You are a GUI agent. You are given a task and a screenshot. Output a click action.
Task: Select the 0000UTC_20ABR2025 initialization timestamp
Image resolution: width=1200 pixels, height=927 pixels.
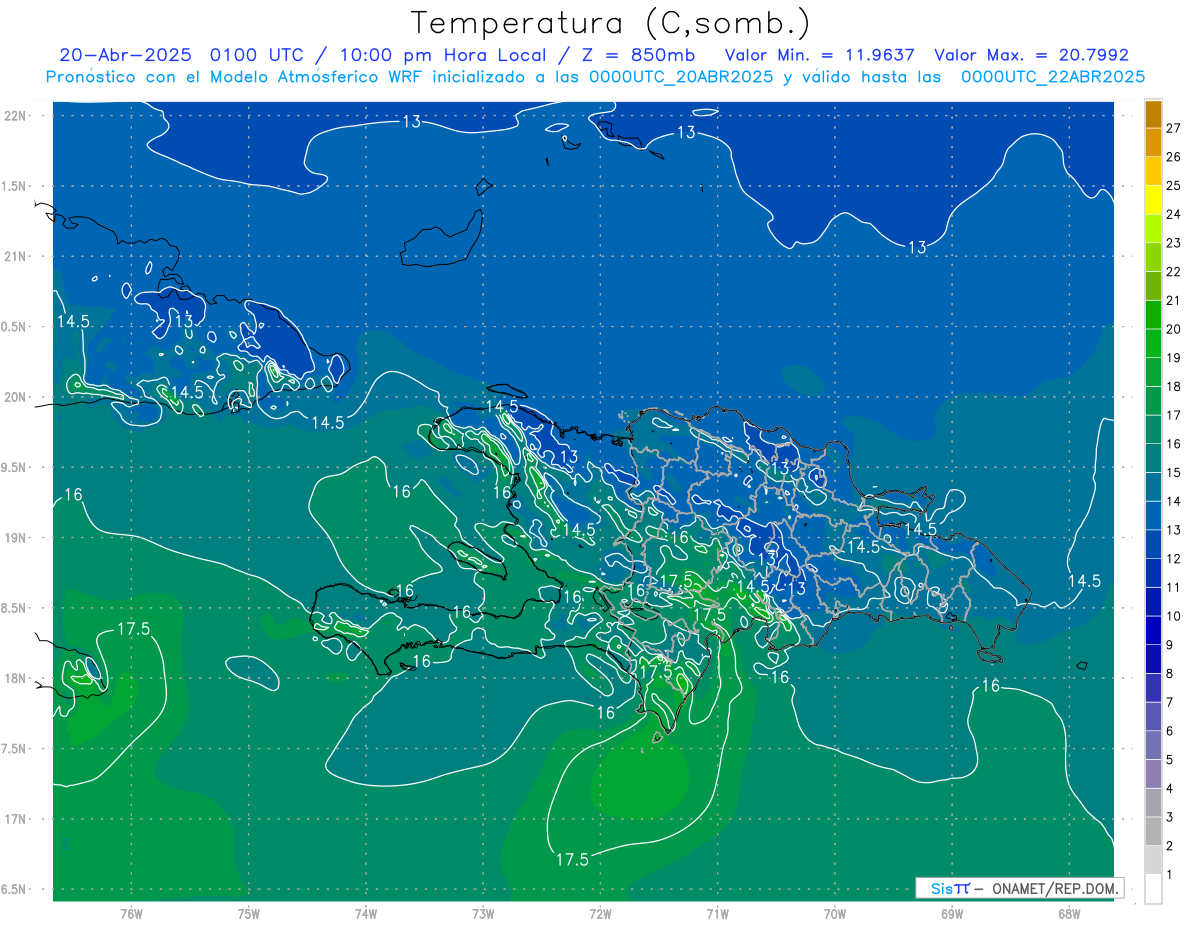[681, 77]
